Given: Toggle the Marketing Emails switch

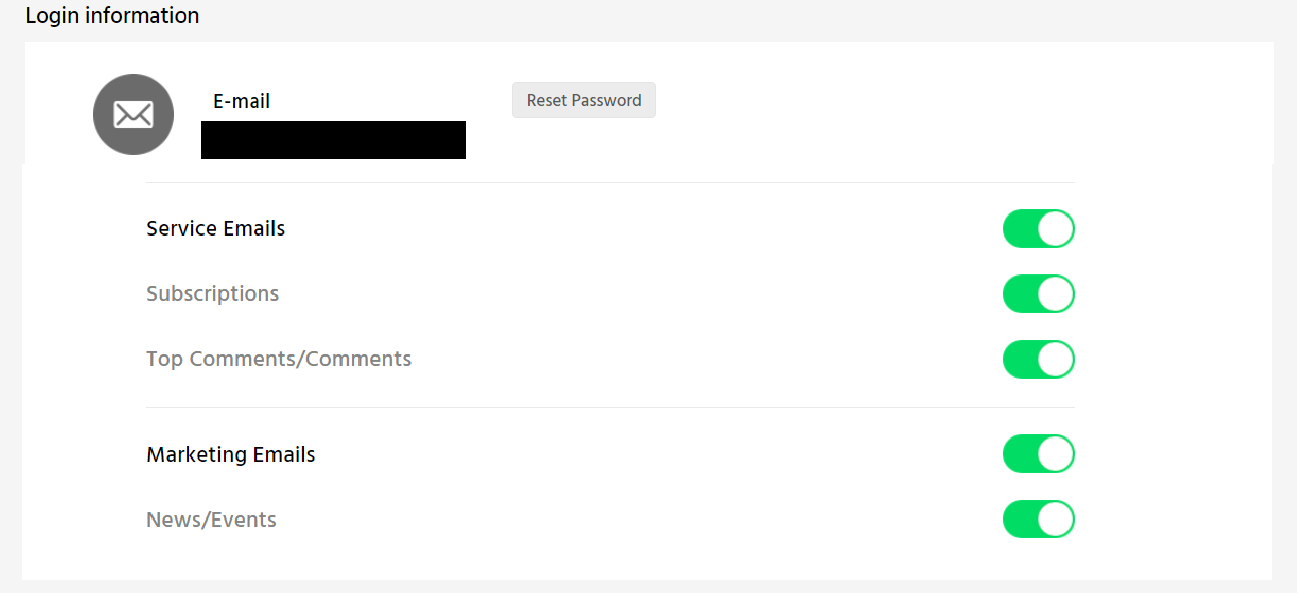Looking at the screenshot, I should [1038, 454].
